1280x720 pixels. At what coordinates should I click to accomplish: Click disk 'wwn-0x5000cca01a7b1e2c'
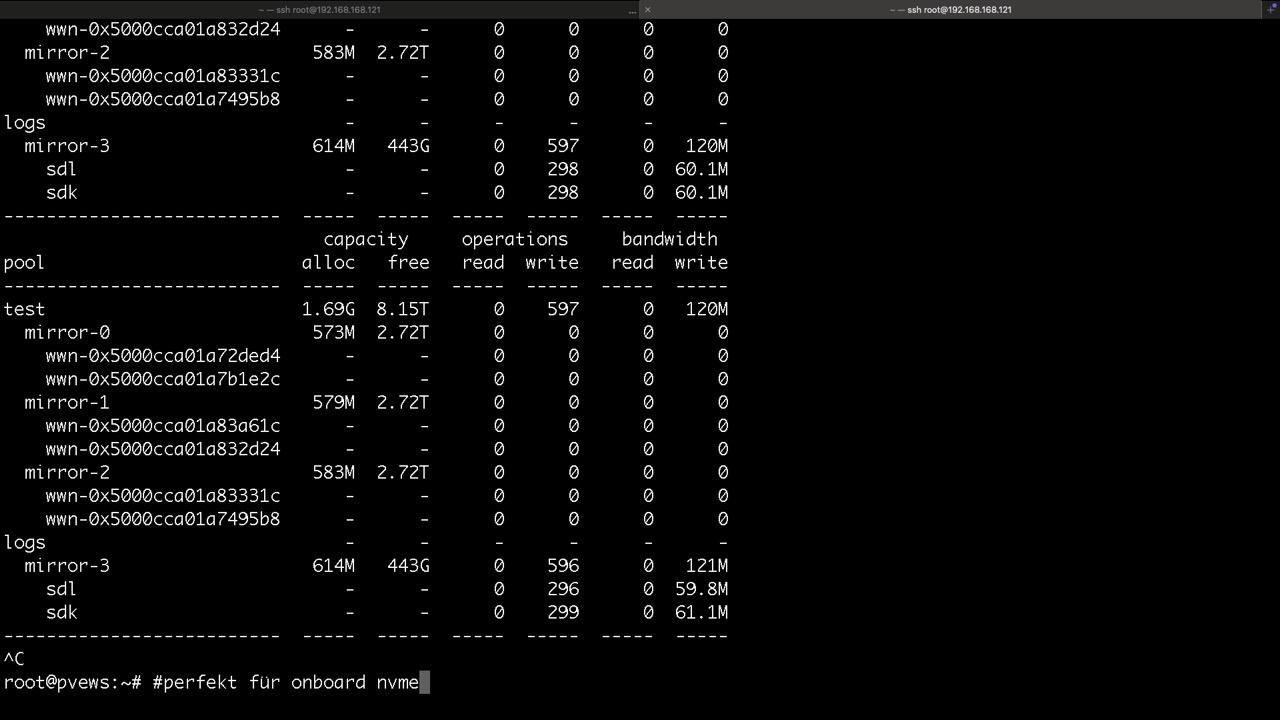tap(163, 379)
